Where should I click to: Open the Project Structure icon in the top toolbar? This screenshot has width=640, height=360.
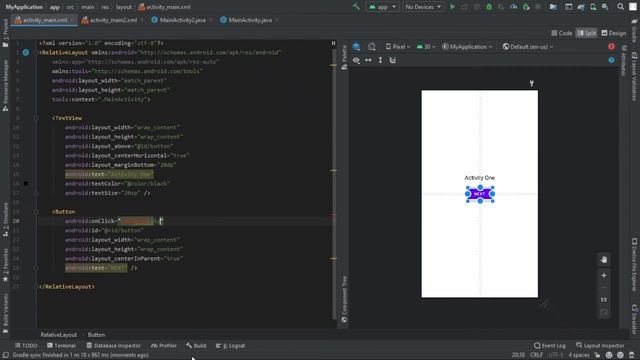553,7
